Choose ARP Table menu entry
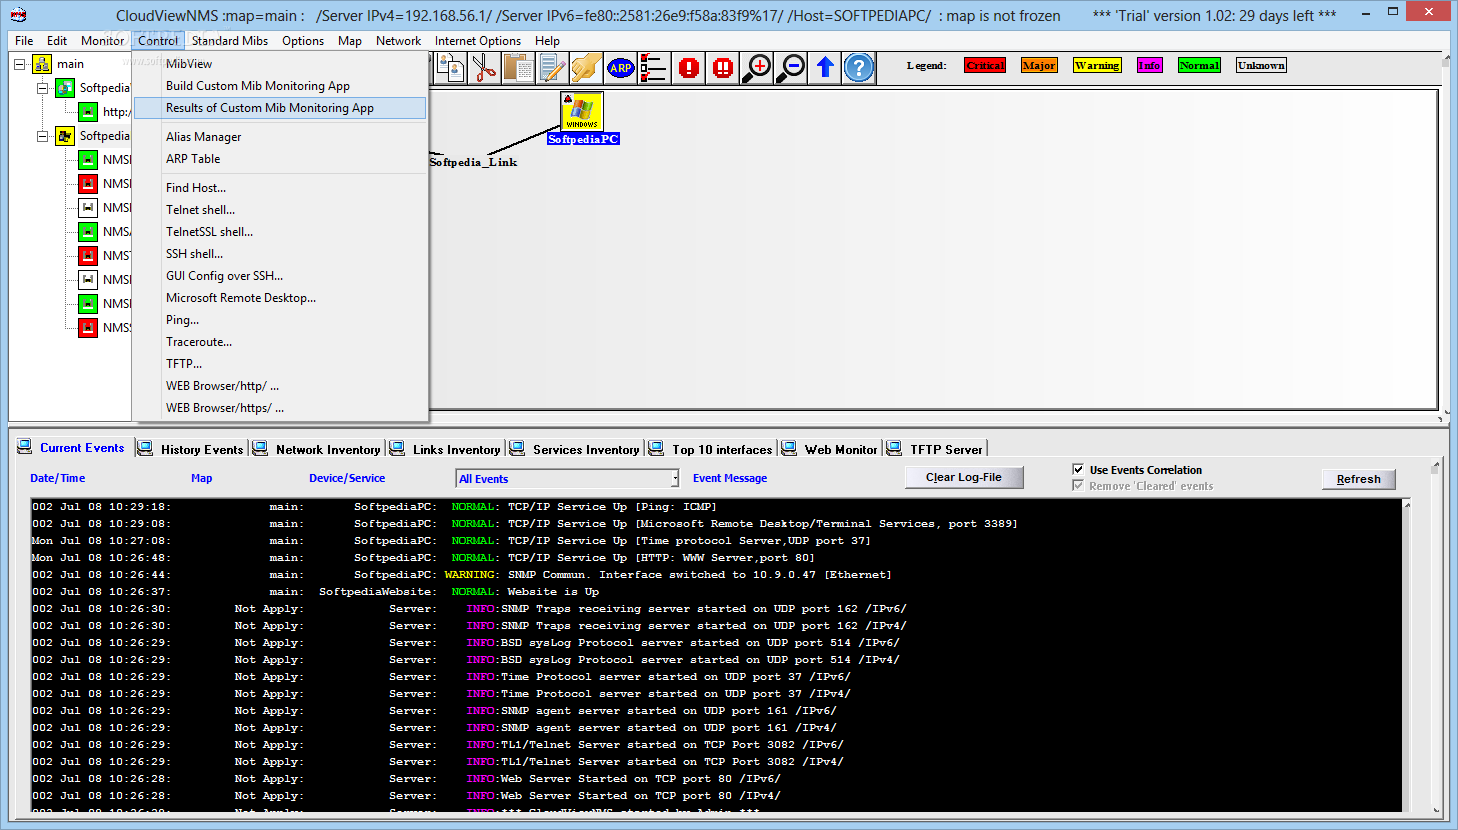The width and height of the screenshot is (1458, 830). [x=280, y=159]
